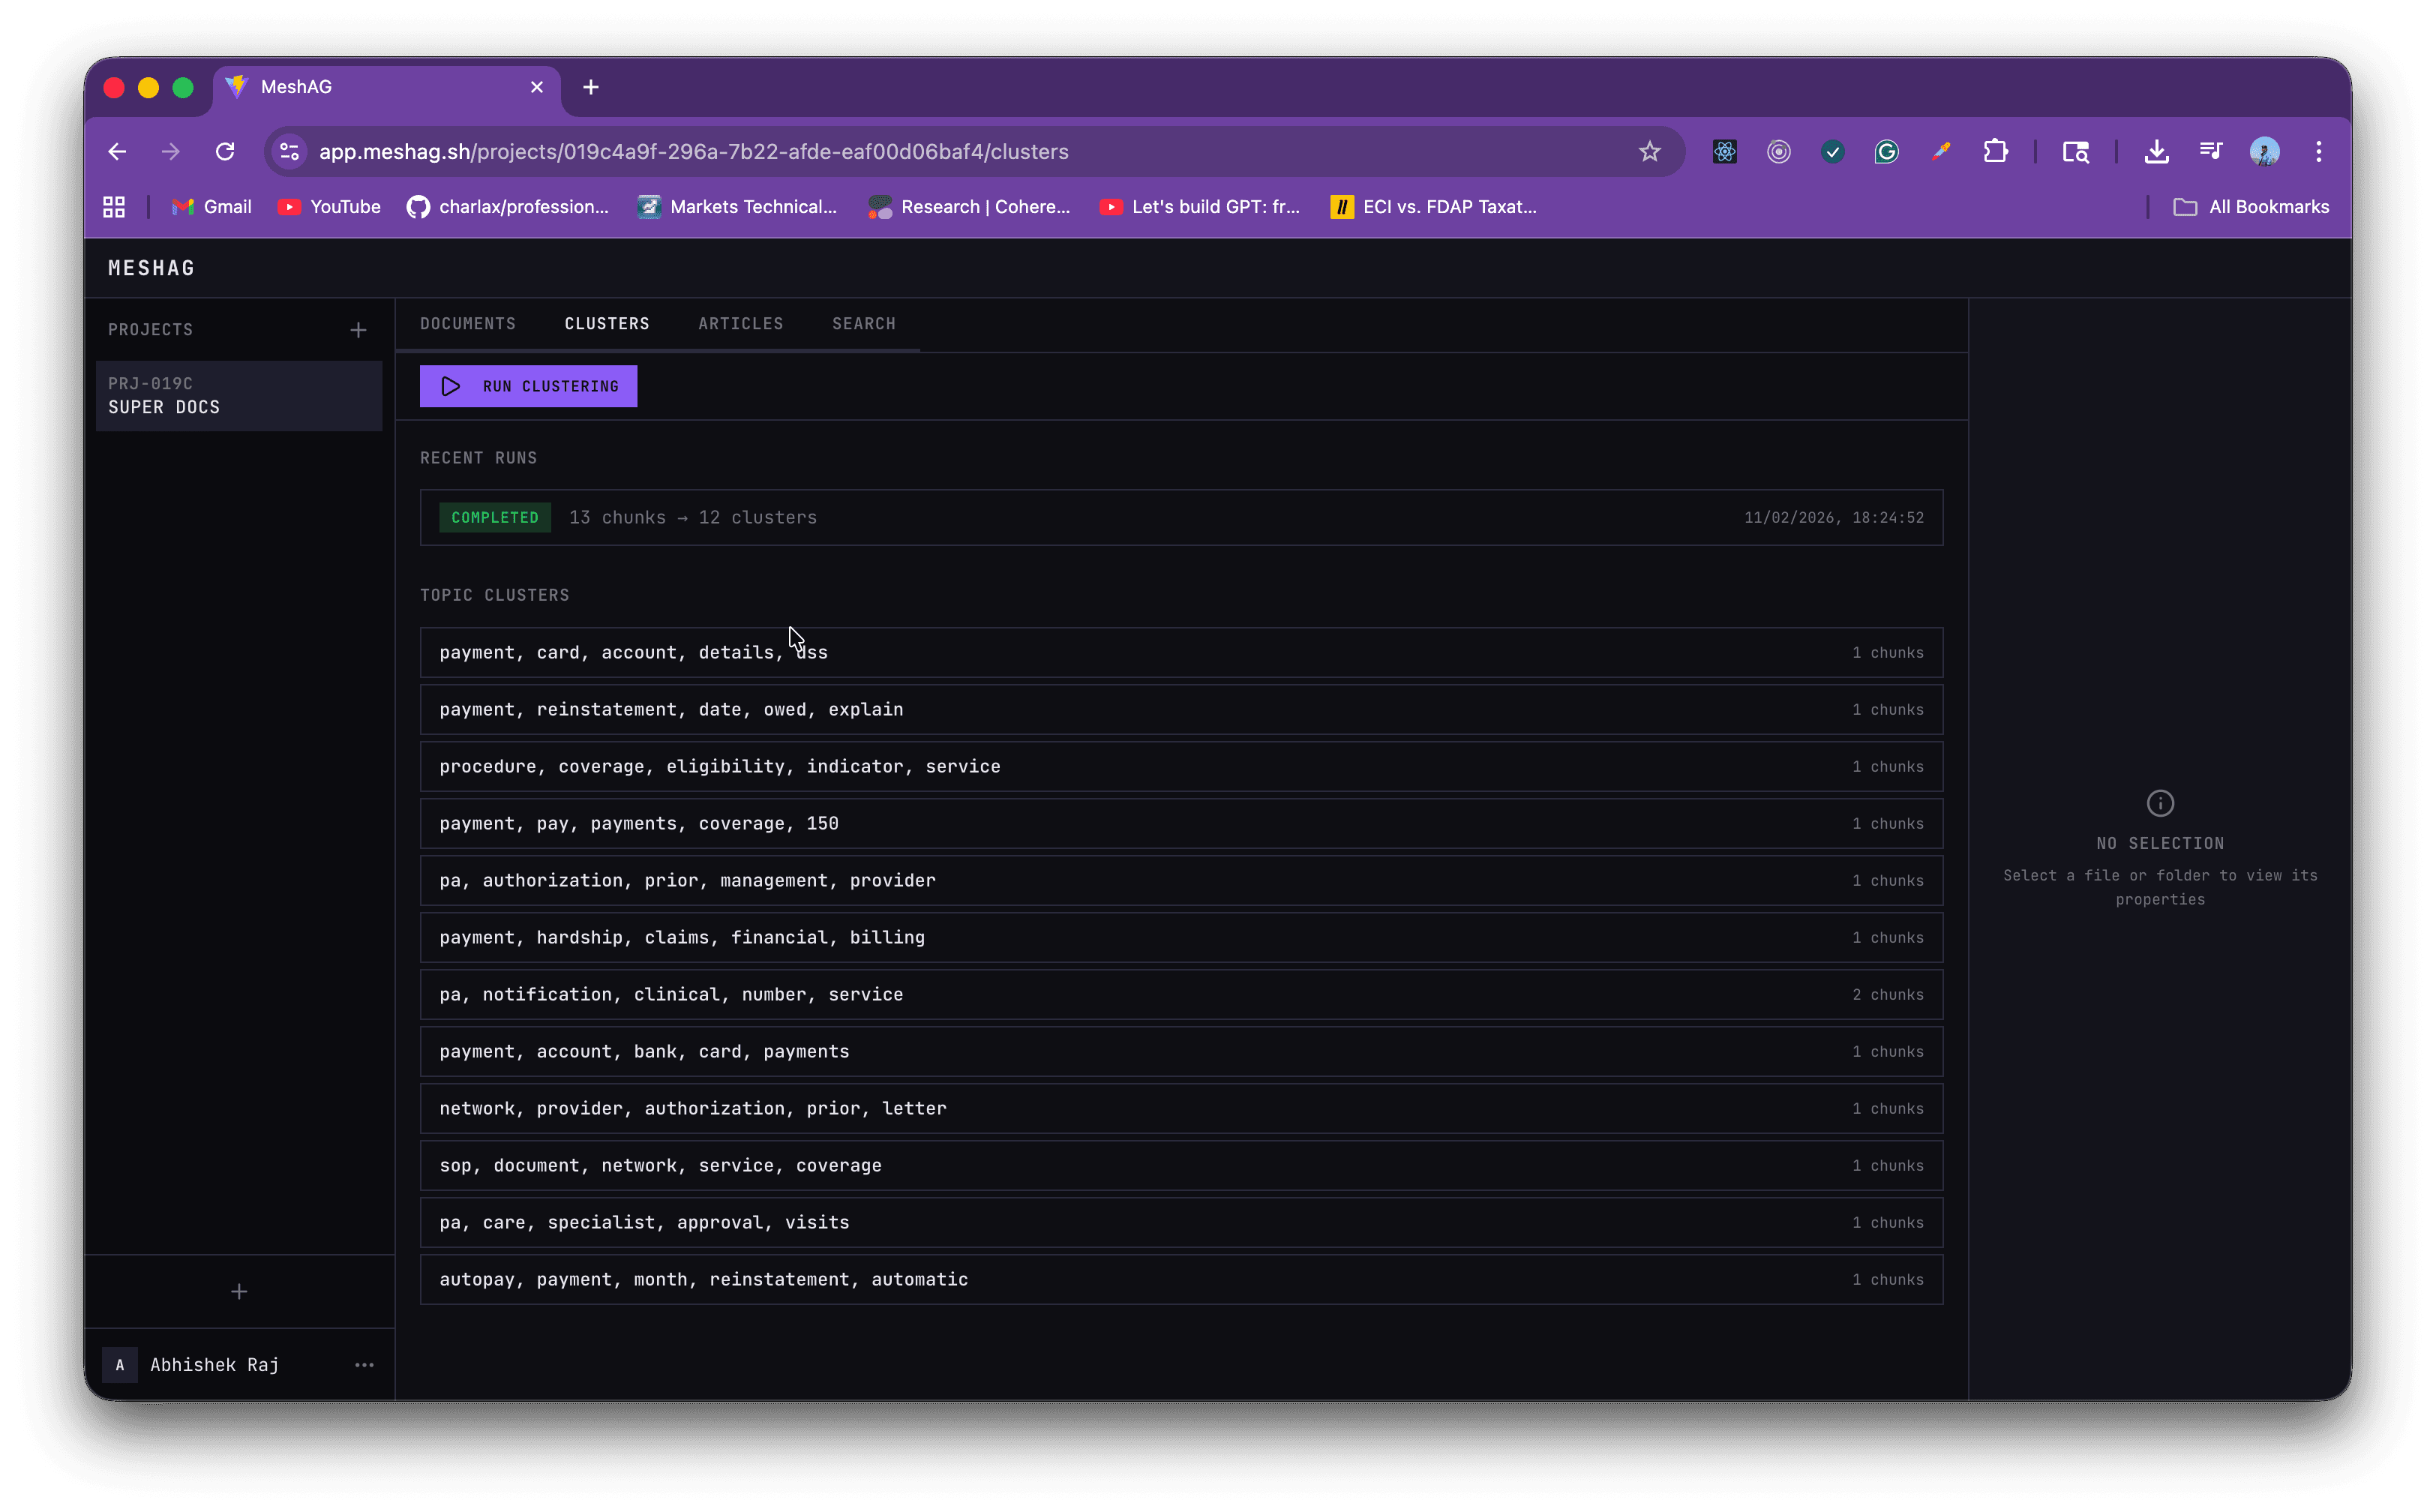
Task: Open the Grammarly extension
Action: 1887,151
